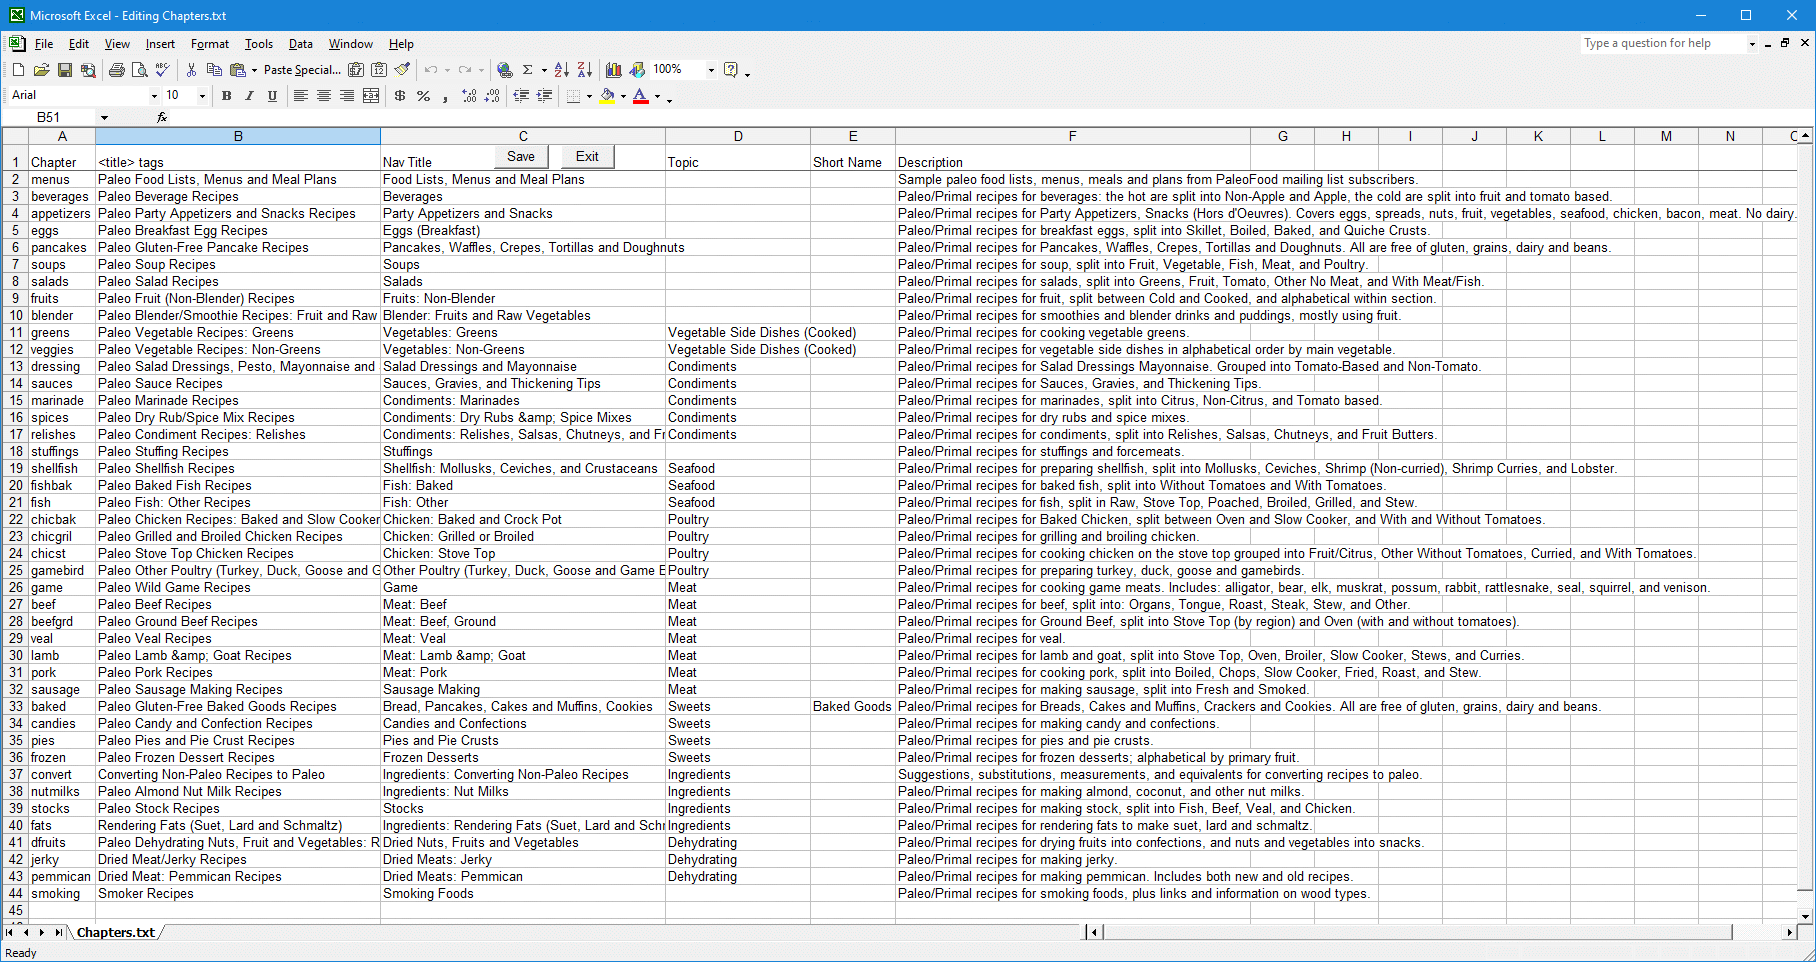This screenshot has width=1816, height=962.
Task: Click the 'Type a question for help' box
Action: click(x=1663, y=43)
